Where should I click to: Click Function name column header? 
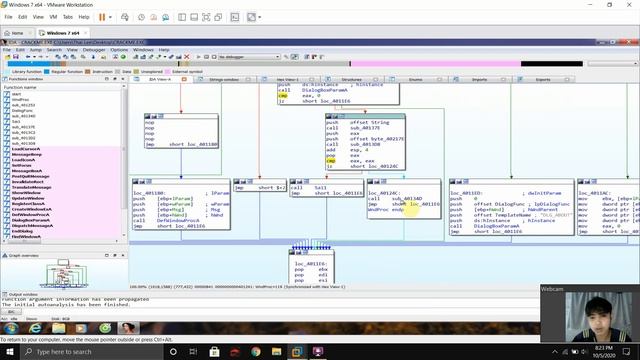pos(62,87)
